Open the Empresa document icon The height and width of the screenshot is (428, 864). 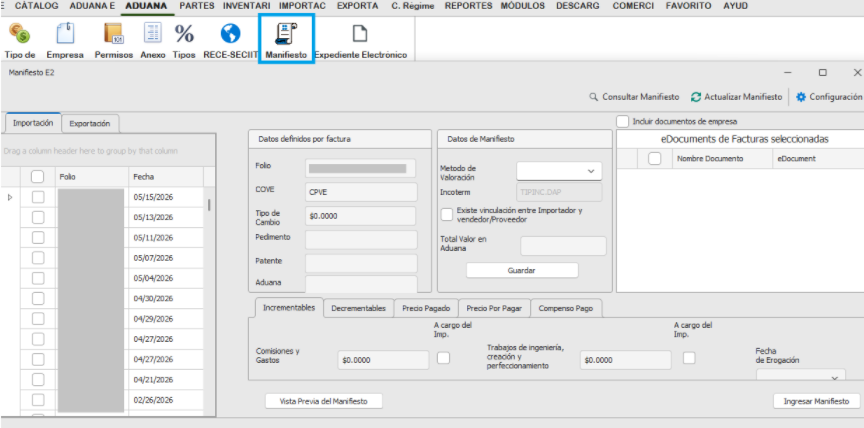(65, 34)
